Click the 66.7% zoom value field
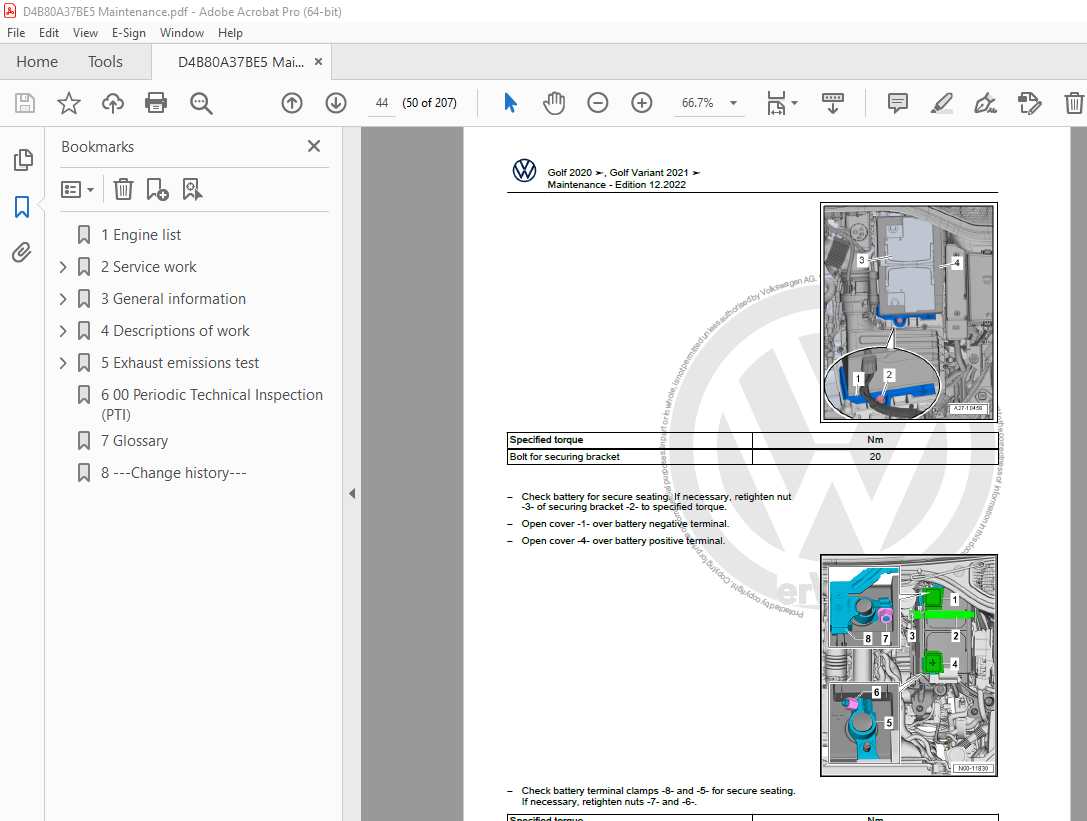Image resolution: width=1087 pixels, height=821 pixels. pos(697,103)
